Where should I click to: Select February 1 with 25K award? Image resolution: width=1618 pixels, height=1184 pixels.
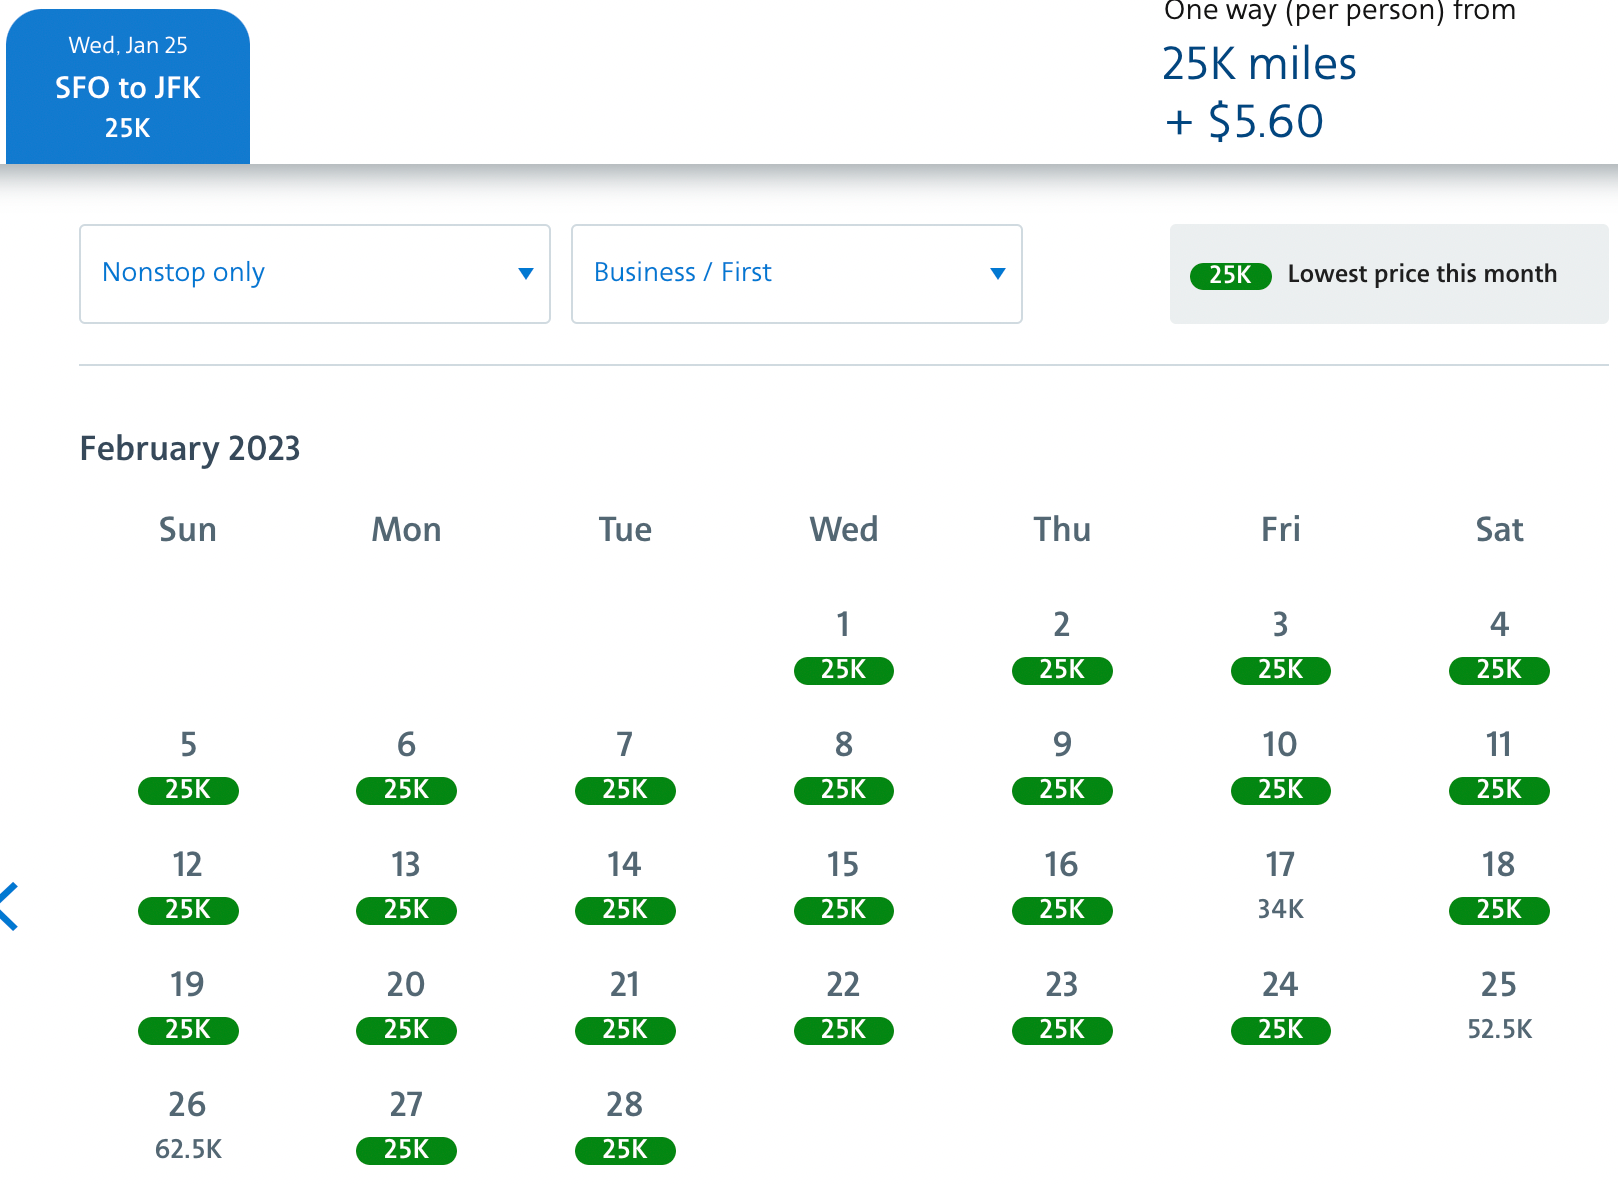pos(843,670)
